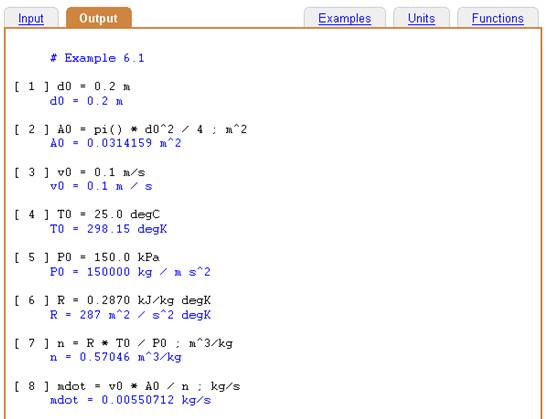The width and height of the screenshot is (548, 419).
Task: Click input line 6 R = 0.2870 kJ/kg degK
Action: tap(113, 301)
